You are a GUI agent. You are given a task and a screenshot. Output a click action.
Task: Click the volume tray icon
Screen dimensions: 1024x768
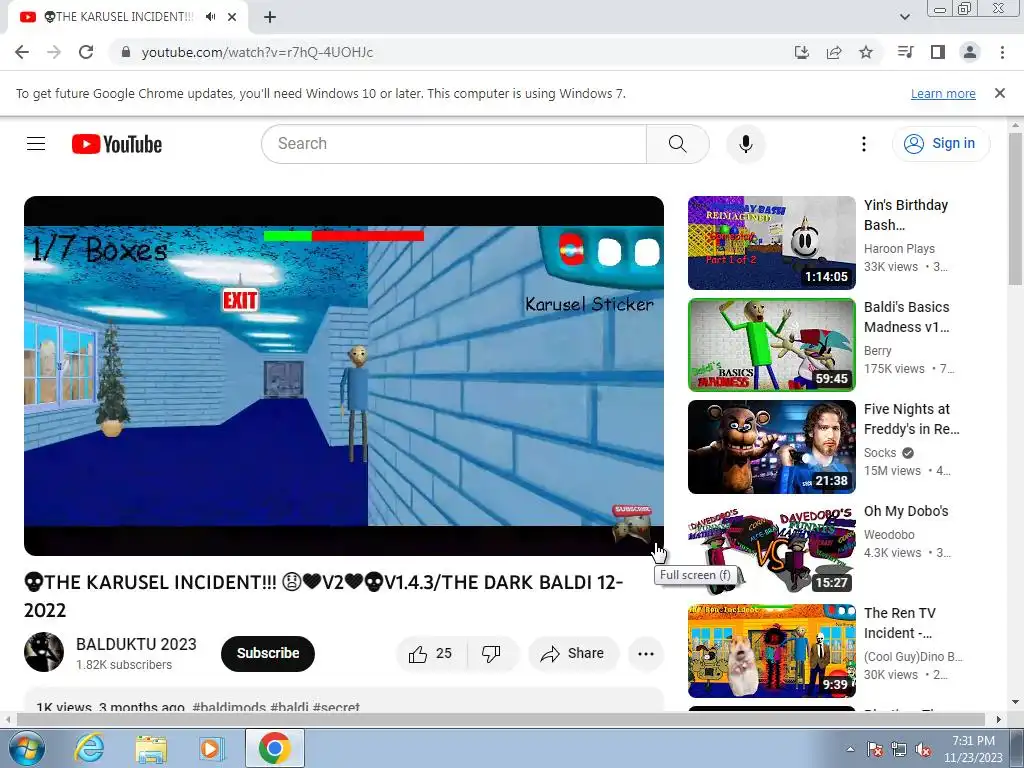click(923, 749)
